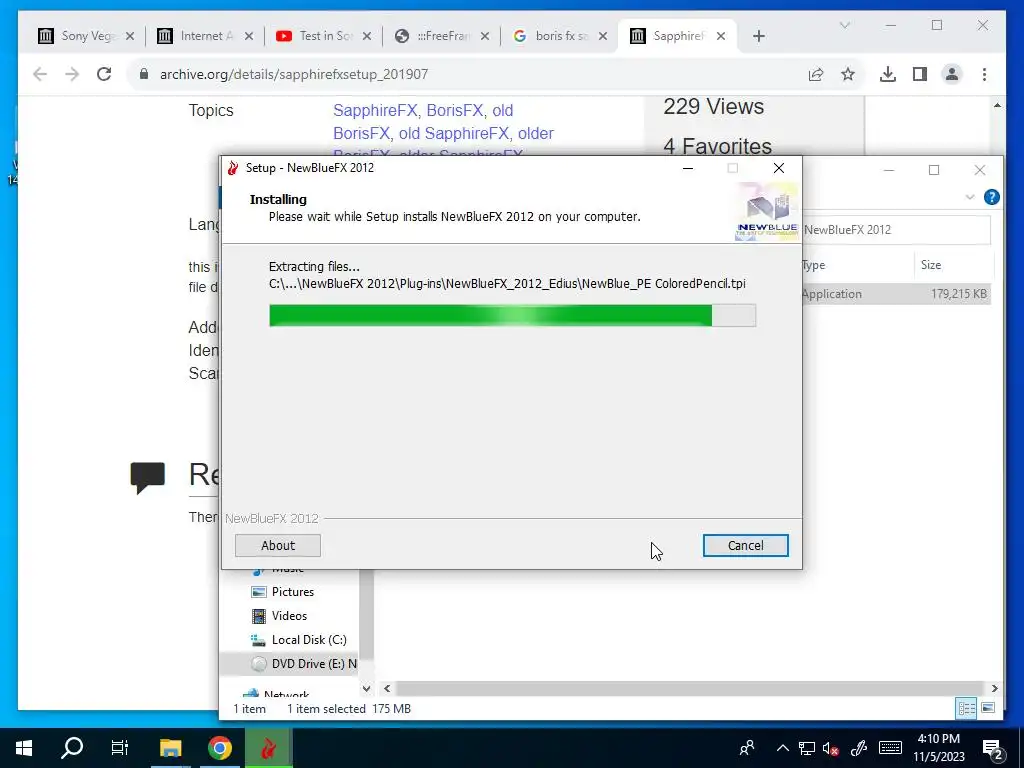Image resolution: width=1024 pixels, height=768 pixels.
Task: Open the network status tray icon
Action: tap(807, 748)
